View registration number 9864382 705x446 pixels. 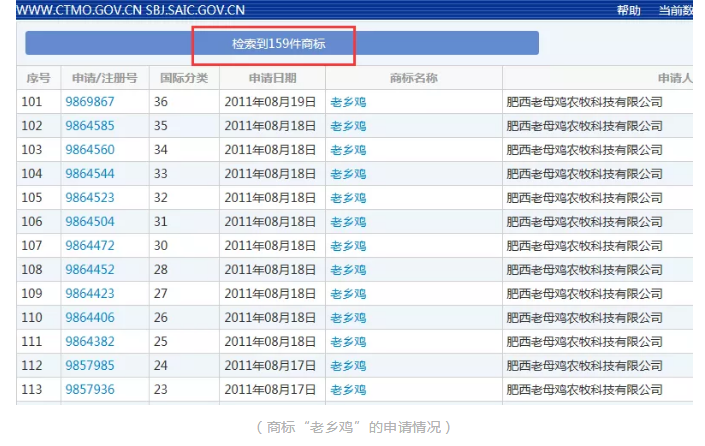pos(89,342)
